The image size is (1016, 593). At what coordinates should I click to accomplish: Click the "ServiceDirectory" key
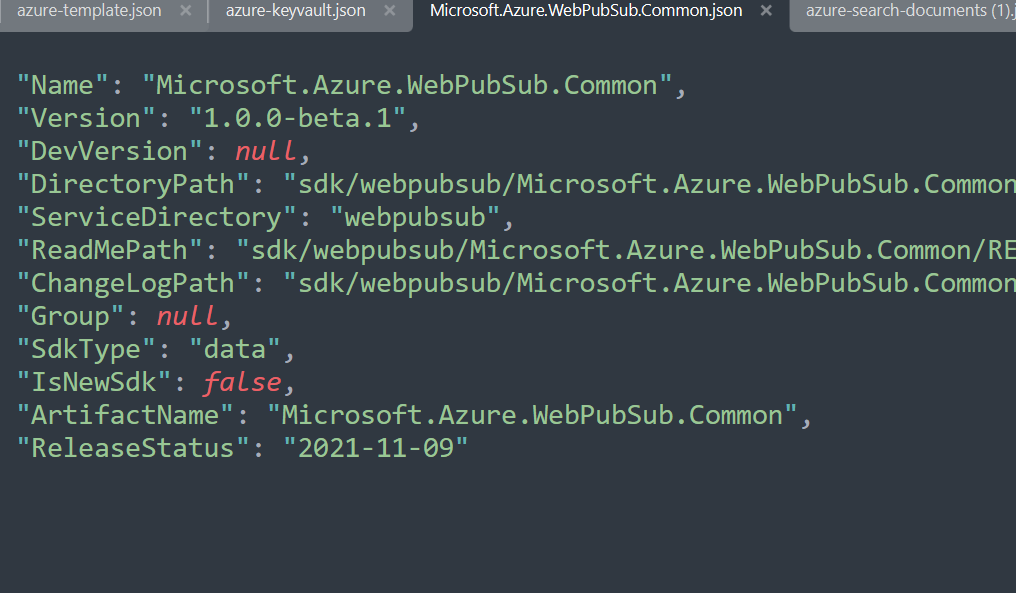coord(156,218)
